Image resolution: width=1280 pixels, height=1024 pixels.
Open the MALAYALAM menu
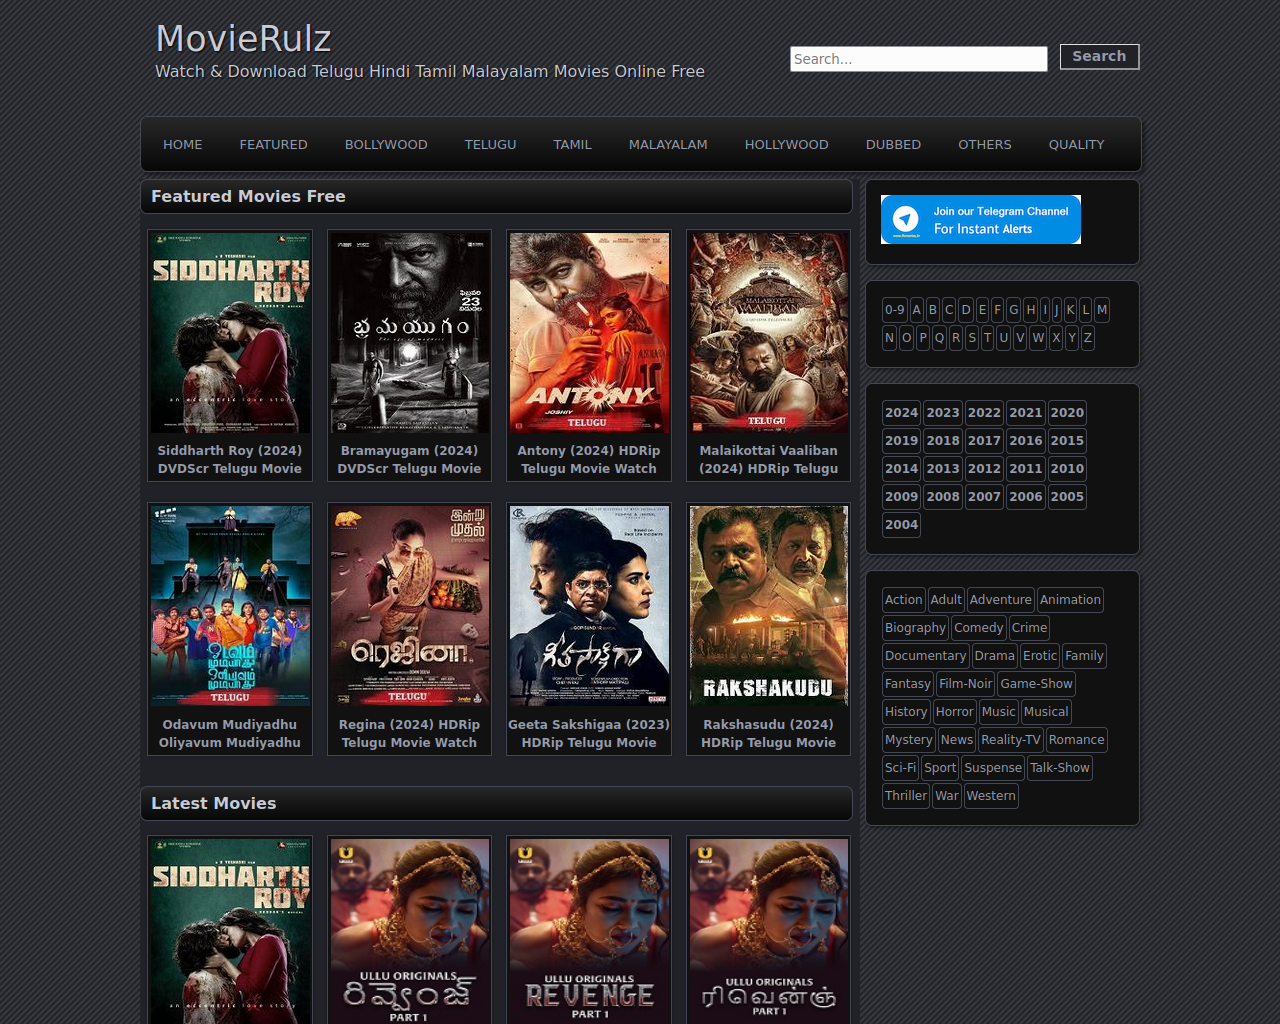tap(668, 144)
